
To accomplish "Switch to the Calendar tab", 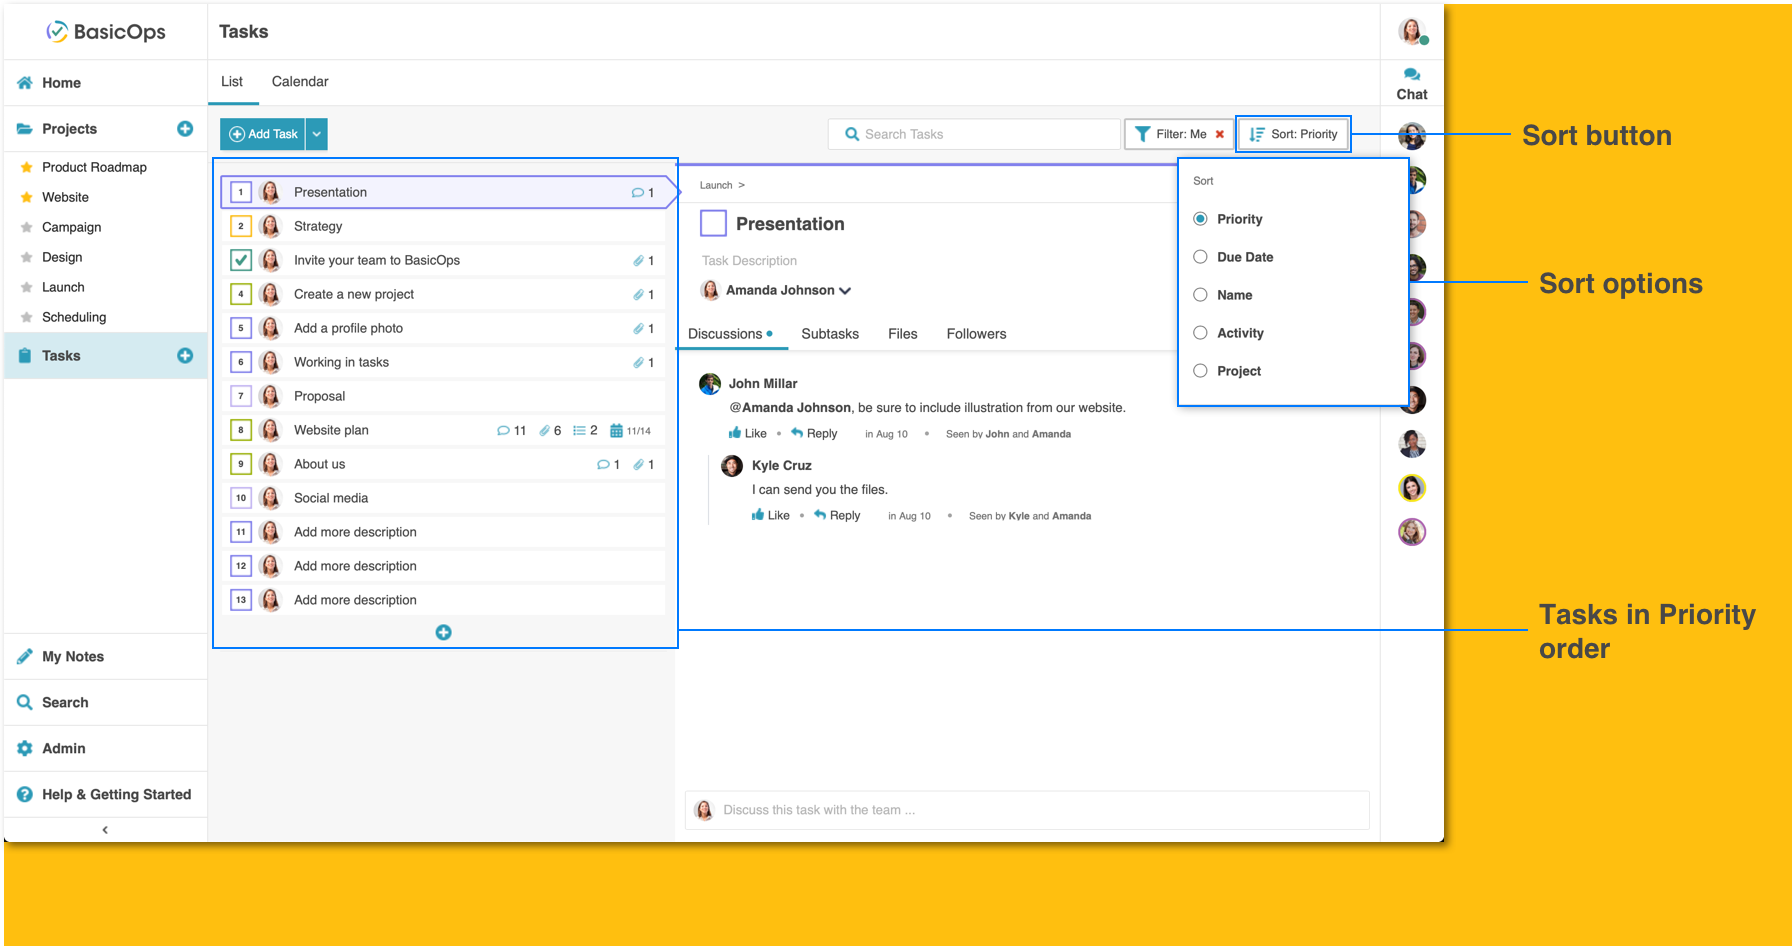I will click(x=300, y=82).
